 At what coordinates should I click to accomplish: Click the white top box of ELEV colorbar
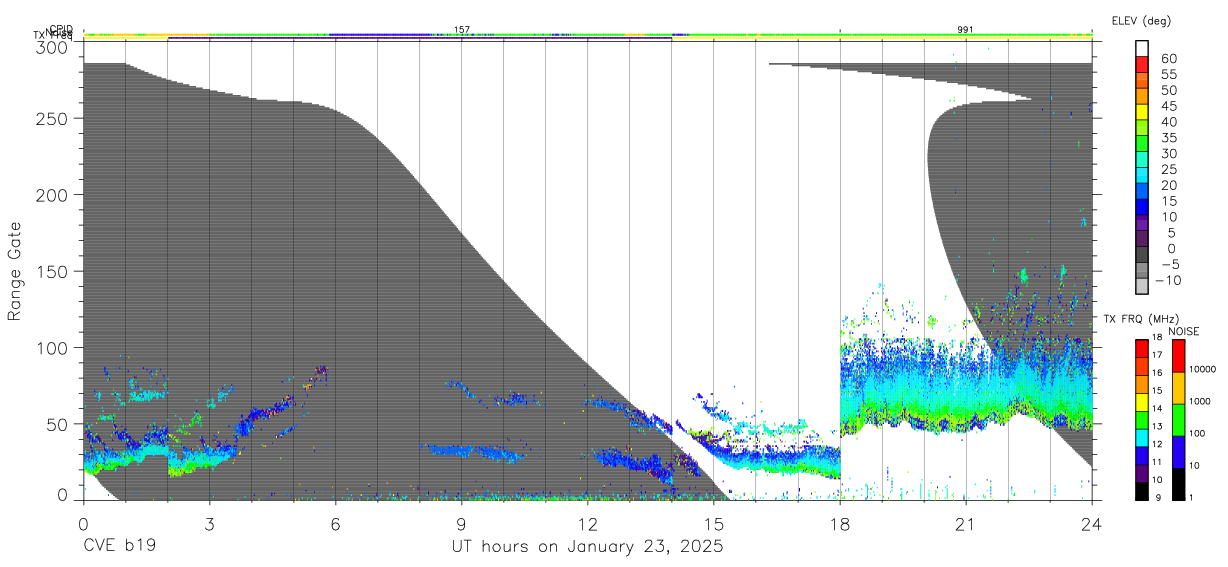click(x=1143, y=49)
